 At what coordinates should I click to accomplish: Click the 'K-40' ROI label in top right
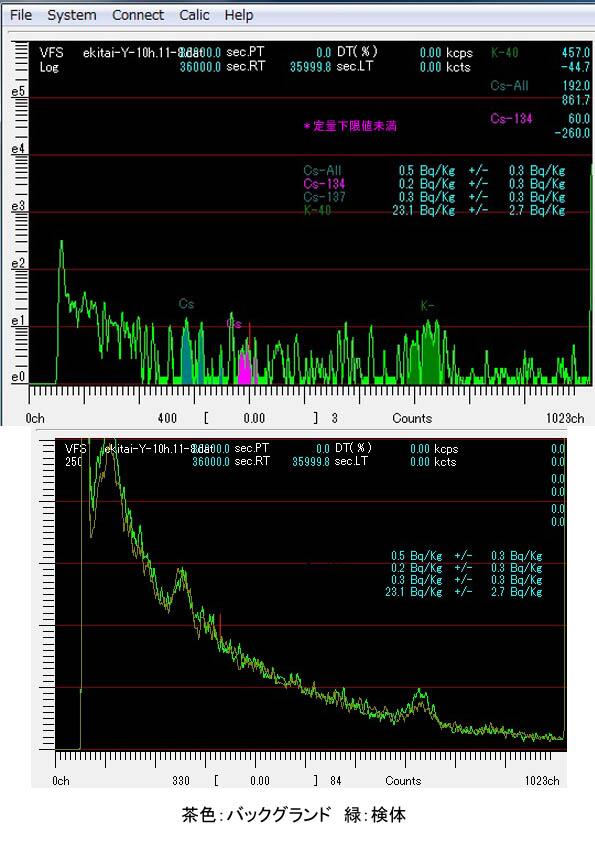pos(505,53)
